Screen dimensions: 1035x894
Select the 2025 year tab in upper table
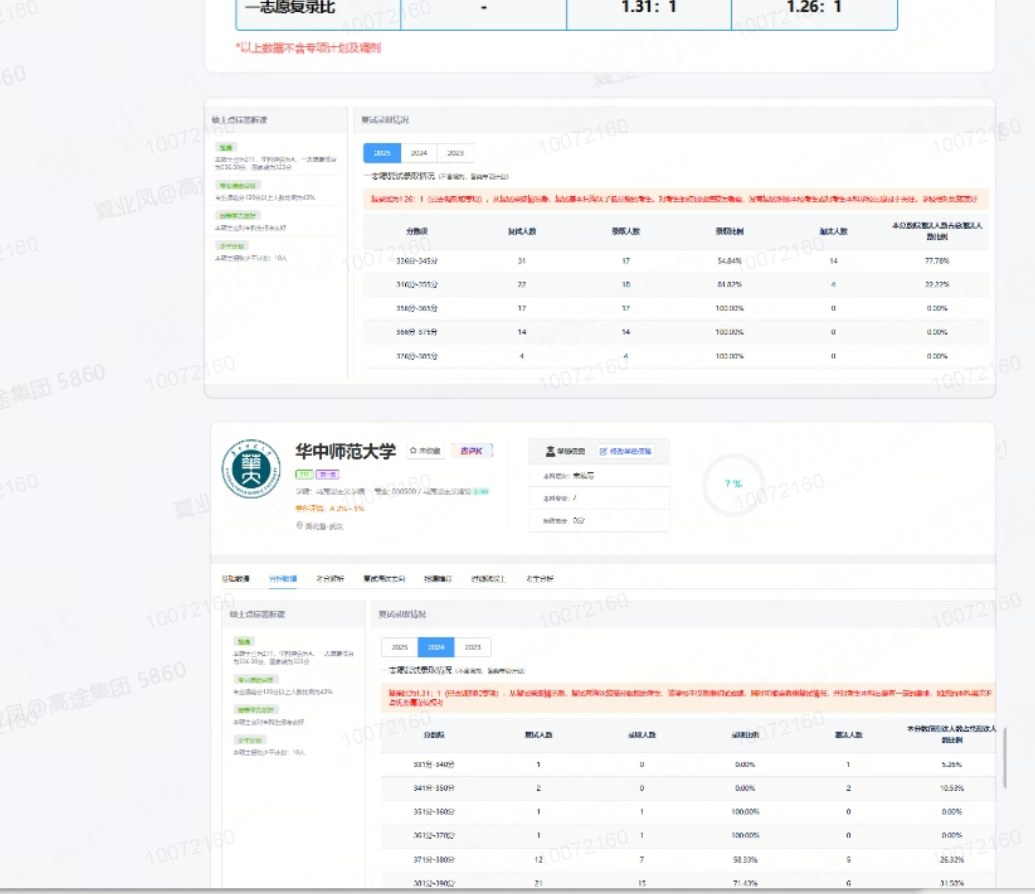(382, 153)
